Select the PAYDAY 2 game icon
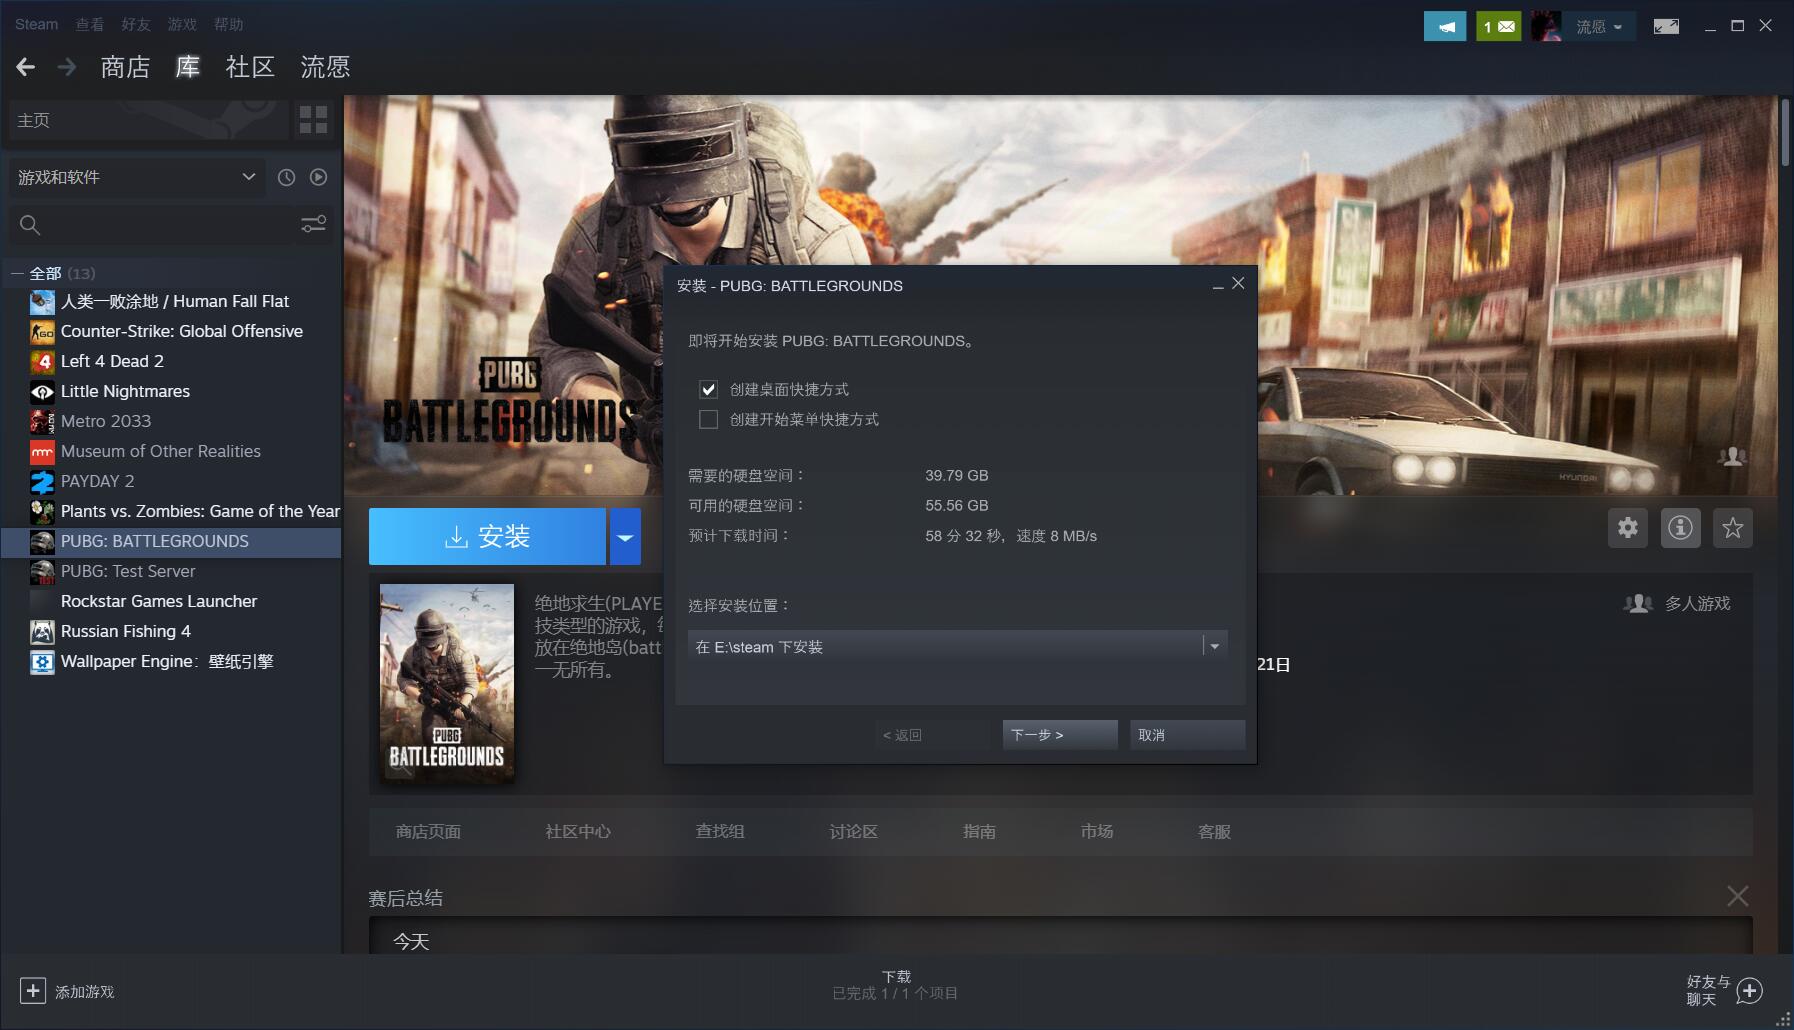 coord(42,481)
